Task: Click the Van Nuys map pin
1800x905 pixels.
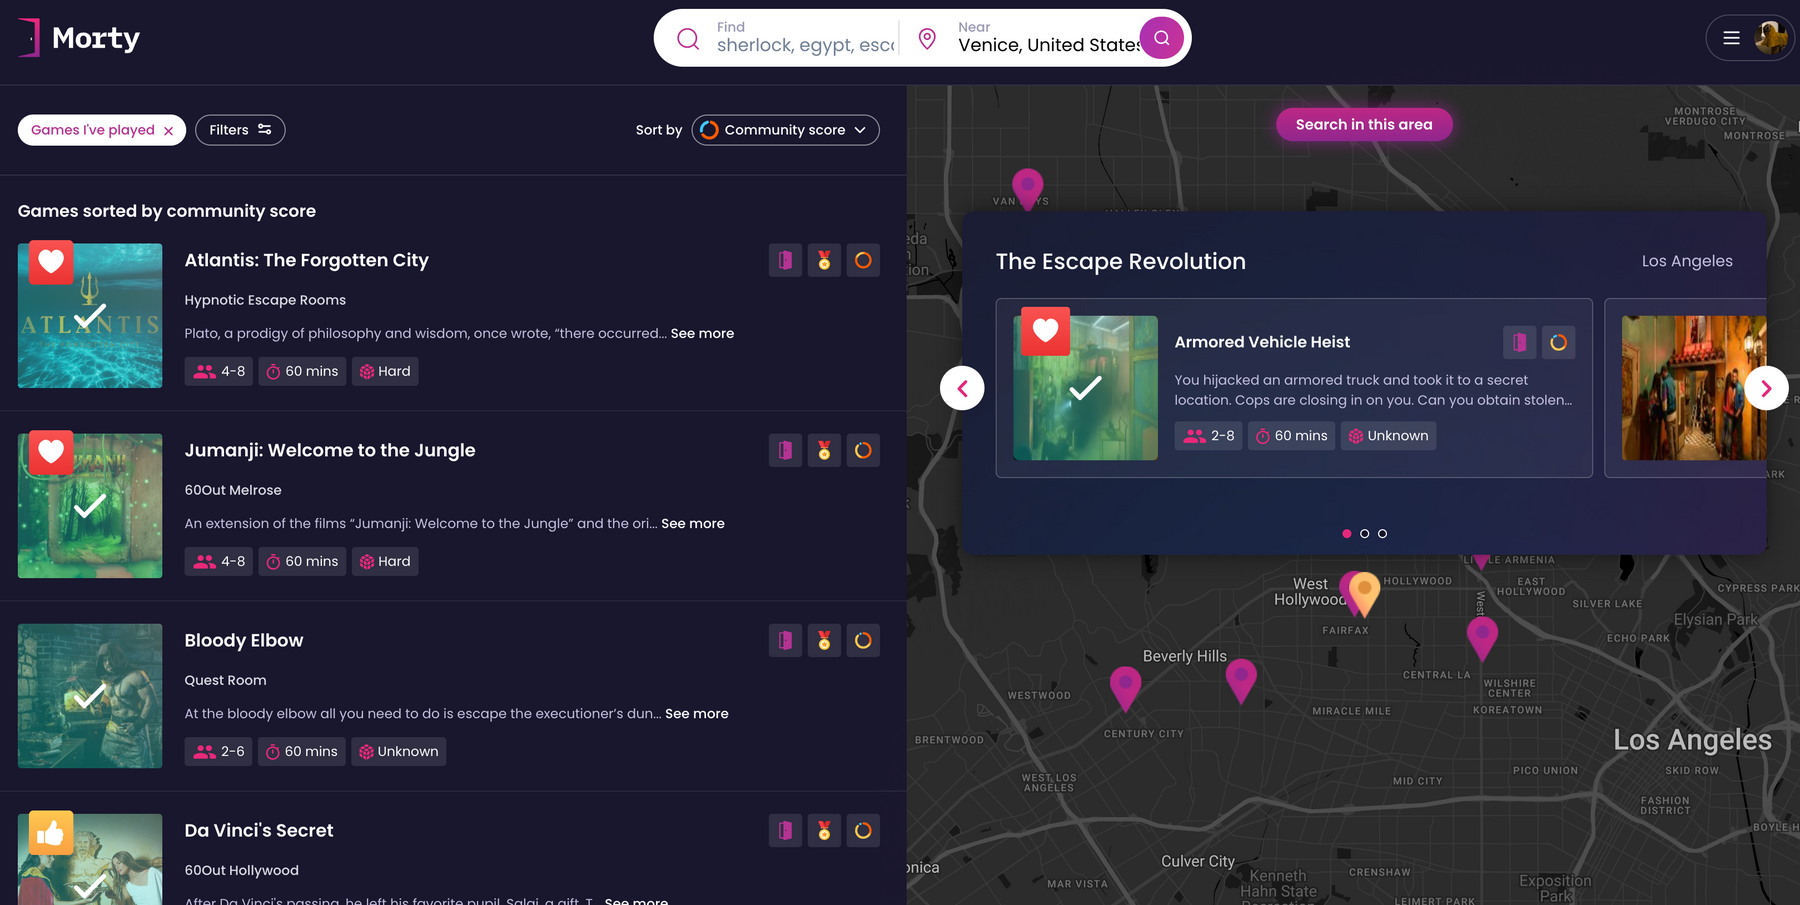Action: point(1028,188)
